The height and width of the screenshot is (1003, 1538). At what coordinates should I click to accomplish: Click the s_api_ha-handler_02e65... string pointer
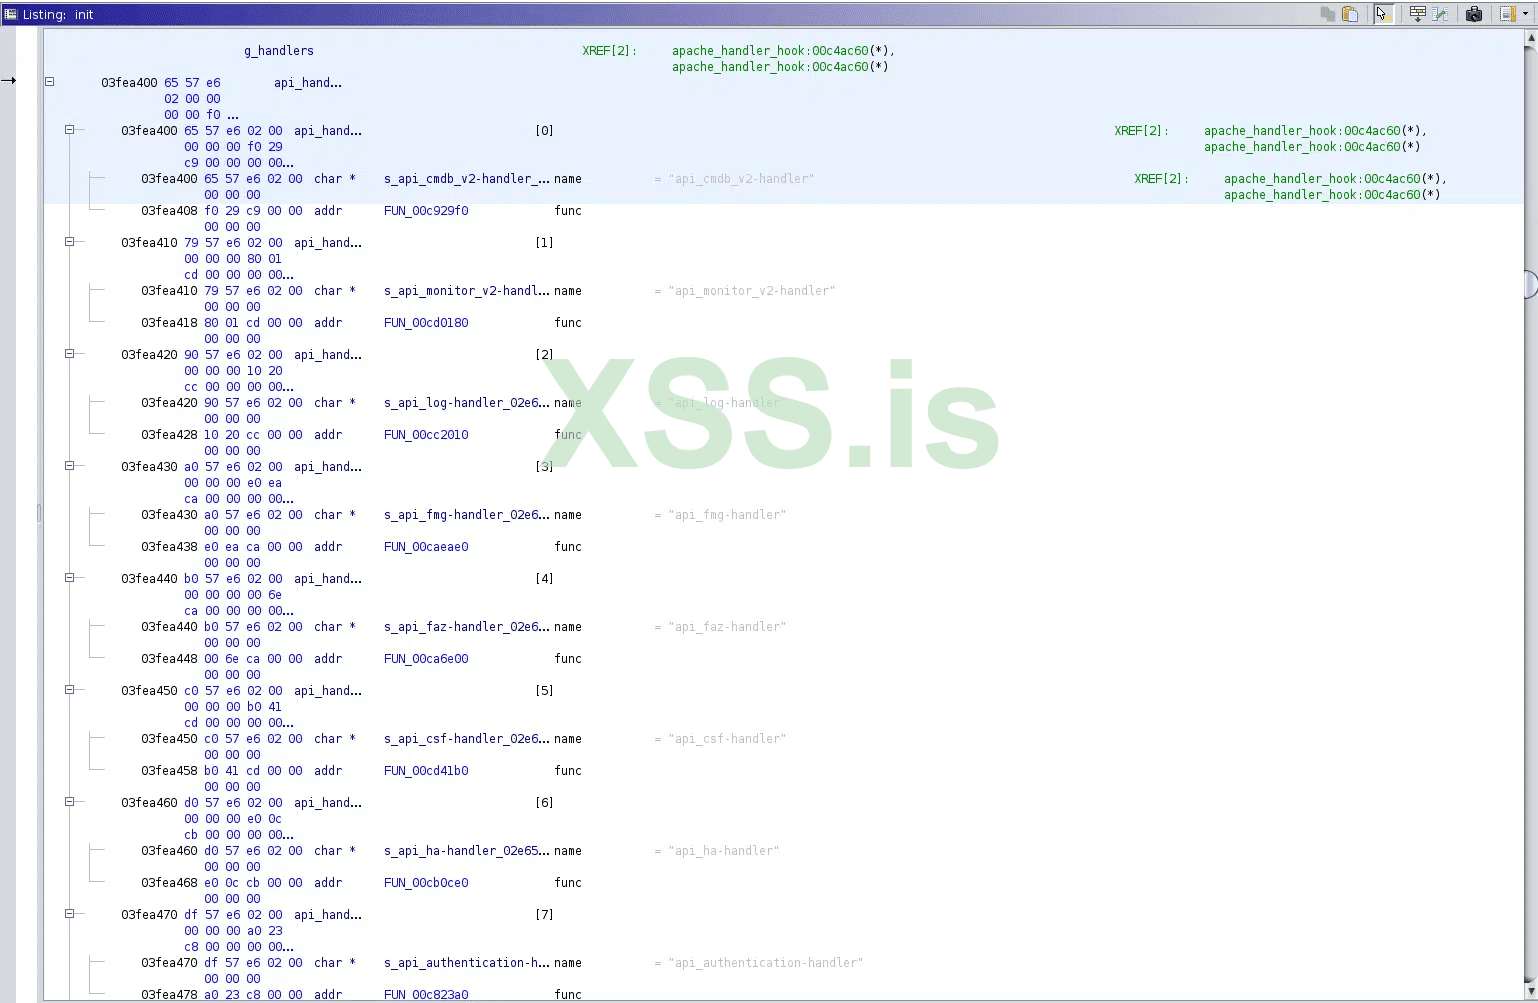467,851
